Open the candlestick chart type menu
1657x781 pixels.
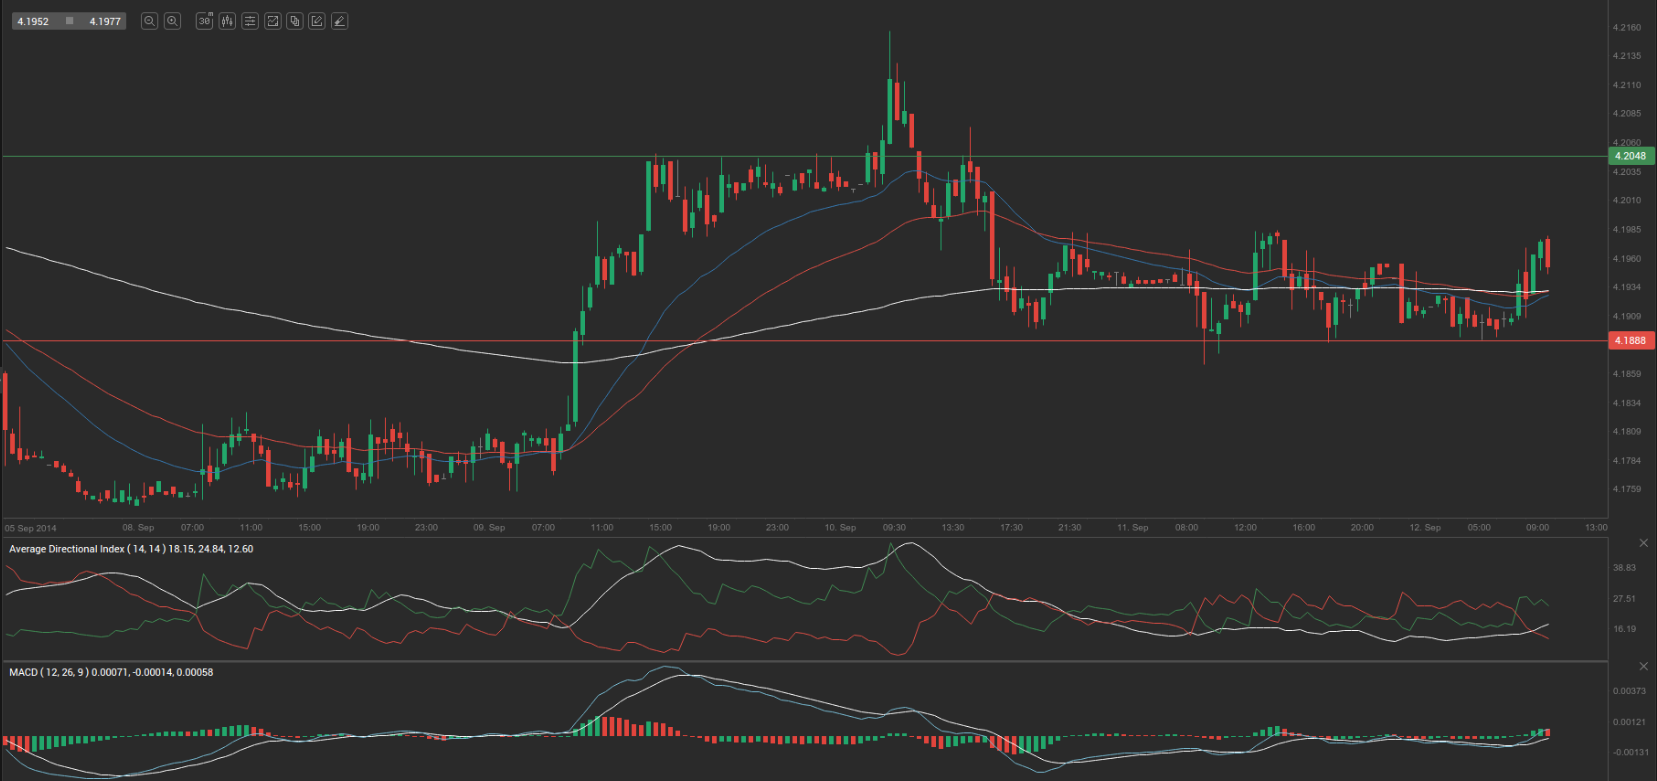pyautogui.click(x=227, y=21)
